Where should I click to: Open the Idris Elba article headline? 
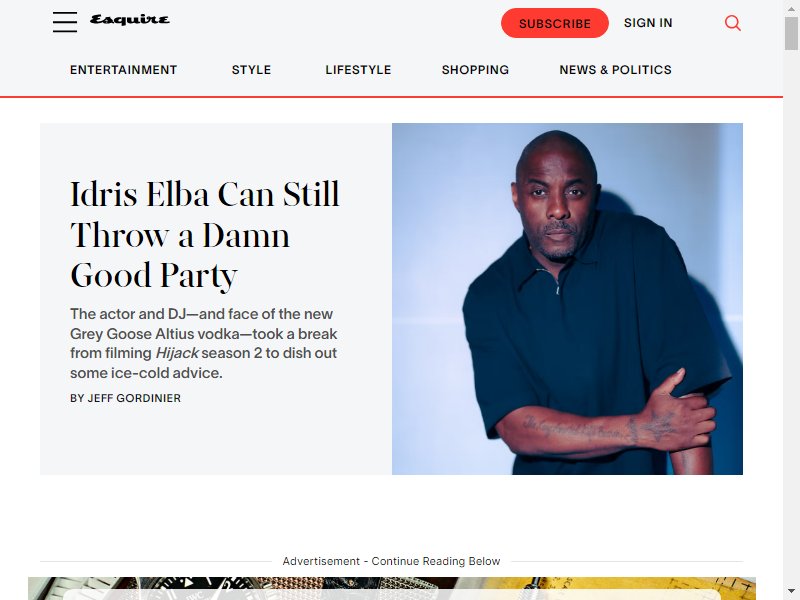[205, 235]
